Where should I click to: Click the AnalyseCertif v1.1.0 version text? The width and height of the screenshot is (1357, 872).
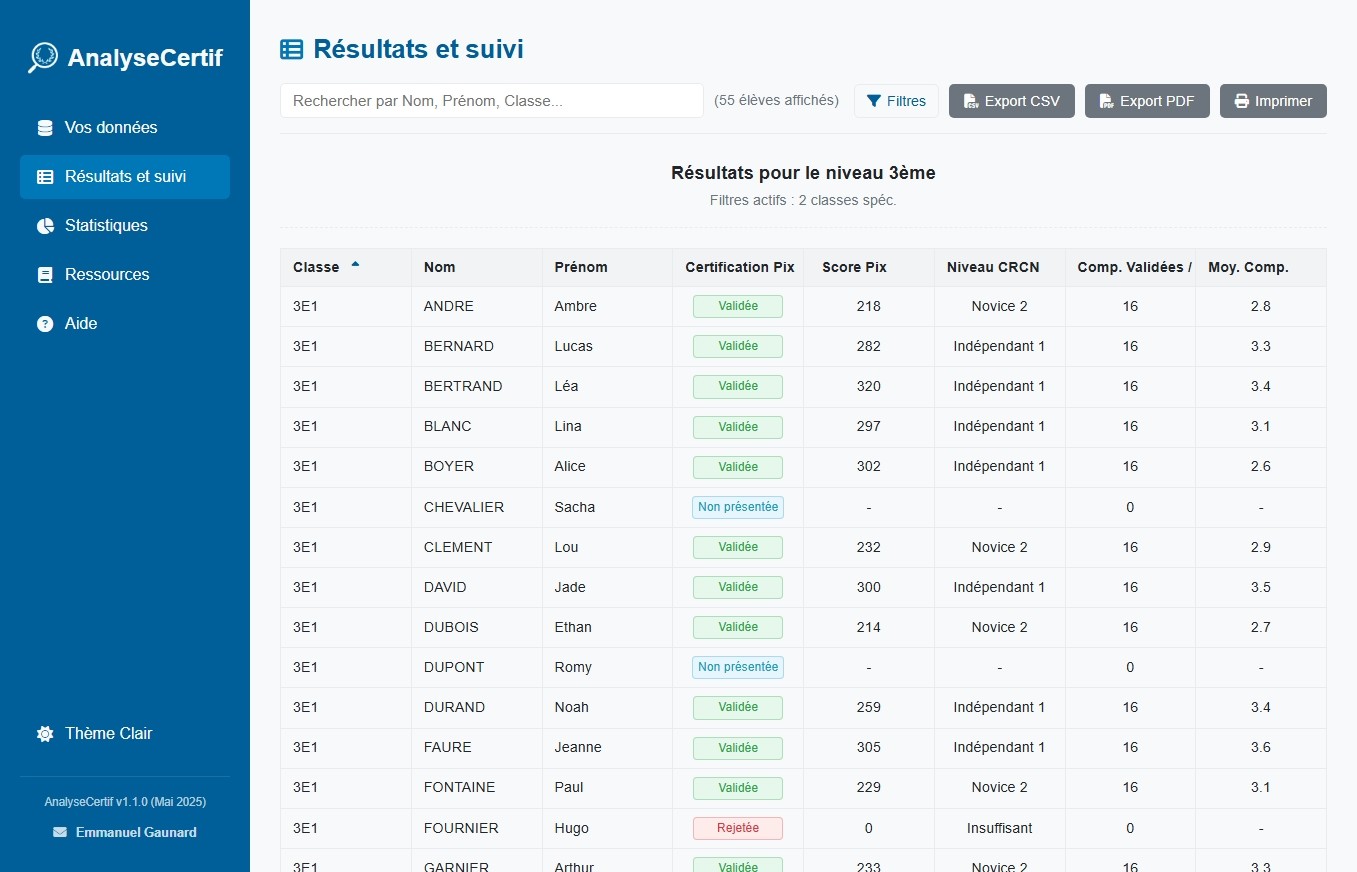click(x=125, y=802)
